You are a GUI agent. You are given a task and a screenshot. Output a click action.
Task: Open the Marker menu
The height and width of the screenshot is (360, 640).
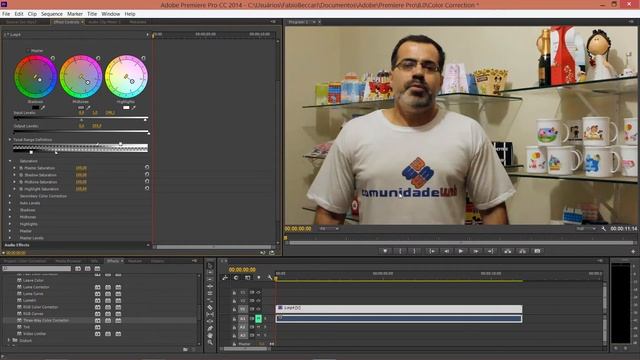pos(75,14)
